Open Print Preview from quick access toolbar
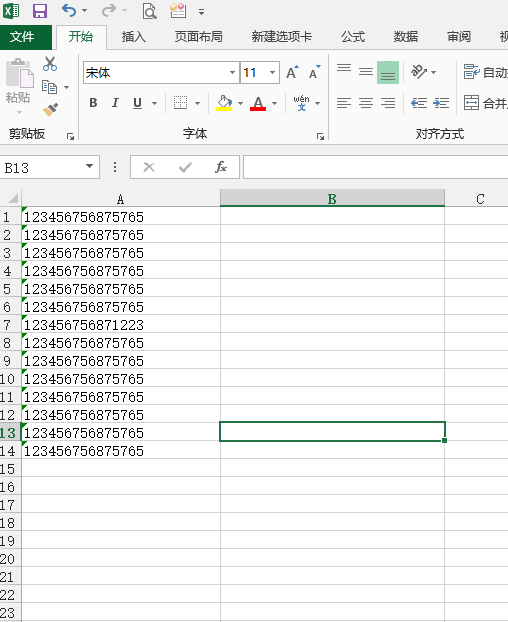Image resolution: width=508 pixels, height=622 pixels. (150, 11)
